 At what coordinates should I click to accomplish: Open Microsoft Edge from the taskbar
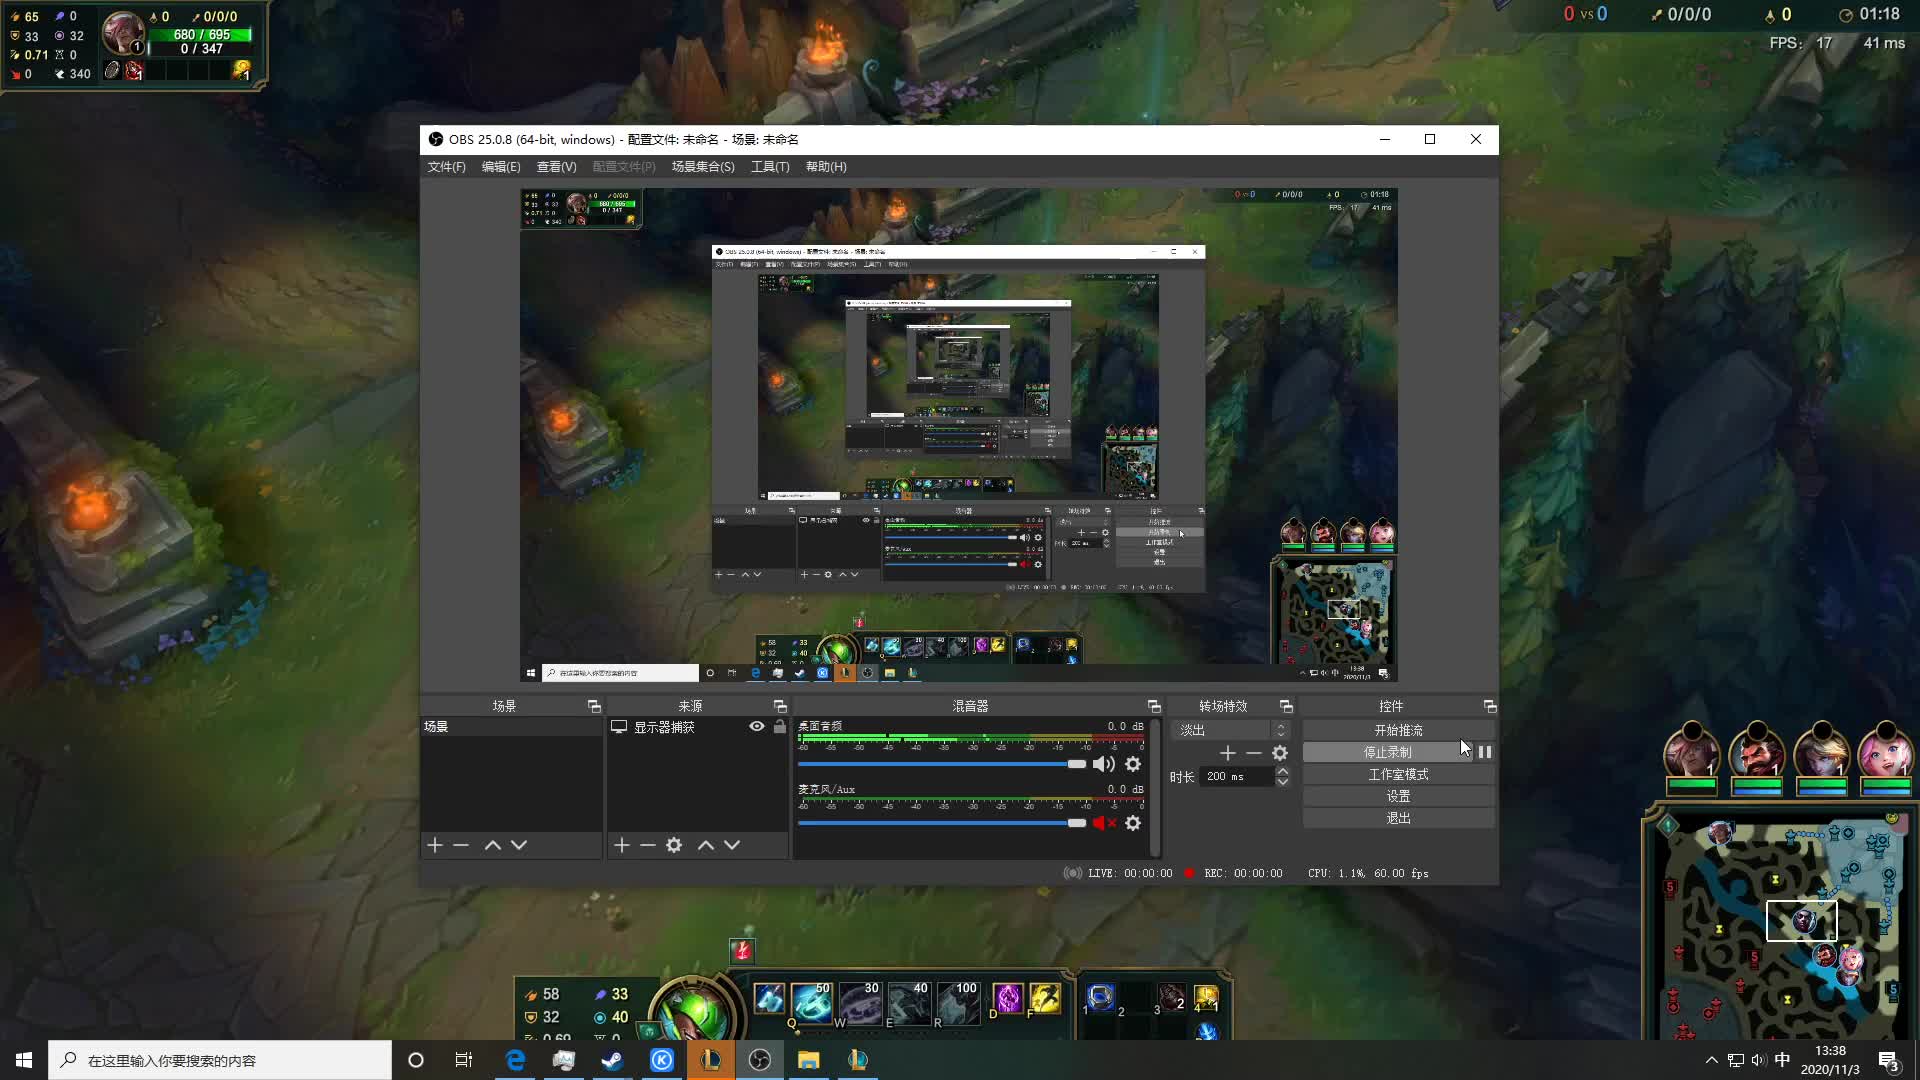(515, 1060)
